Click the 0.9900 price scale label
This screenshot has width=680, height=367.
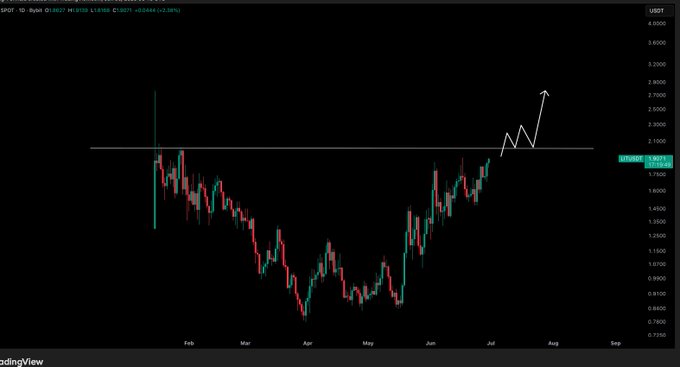point(657,279)
